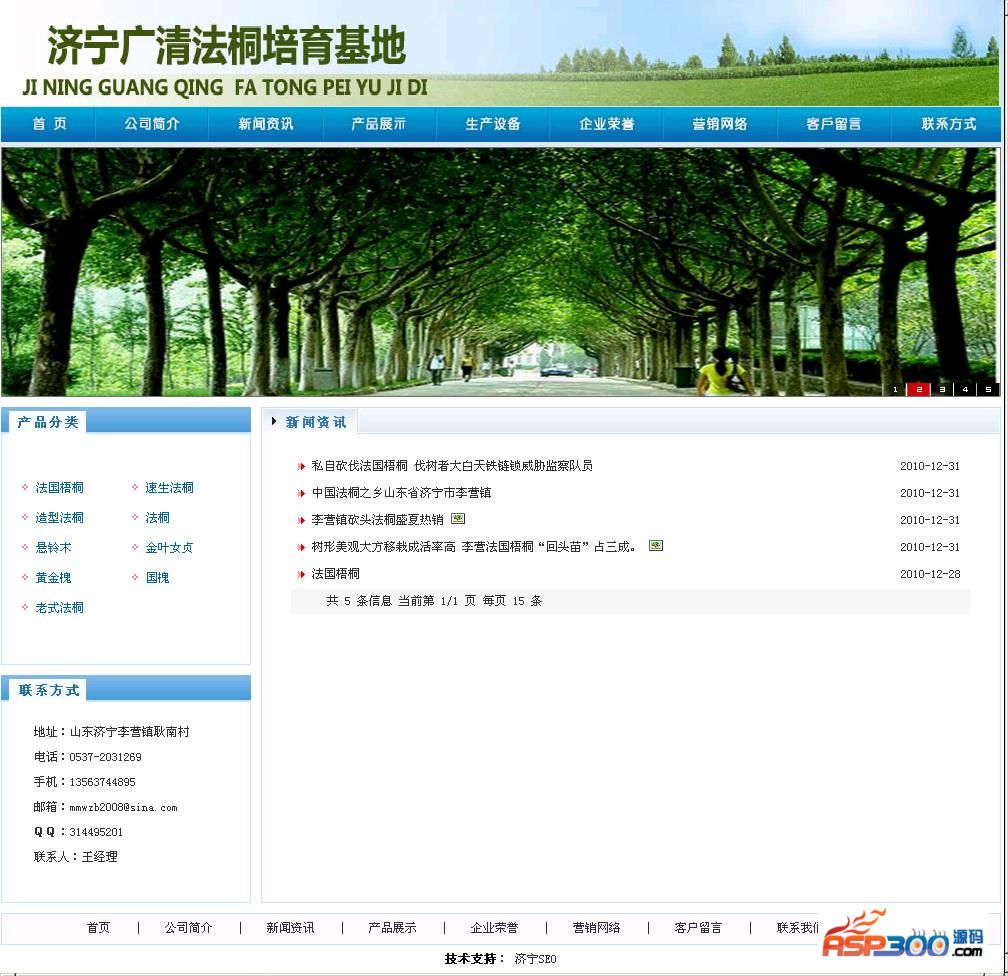Open news article 中国法桐之乡山东省济宁市李营镇
Image resolution: width=1008 pixels, height=976 pixels.
[x=401, y=493]
